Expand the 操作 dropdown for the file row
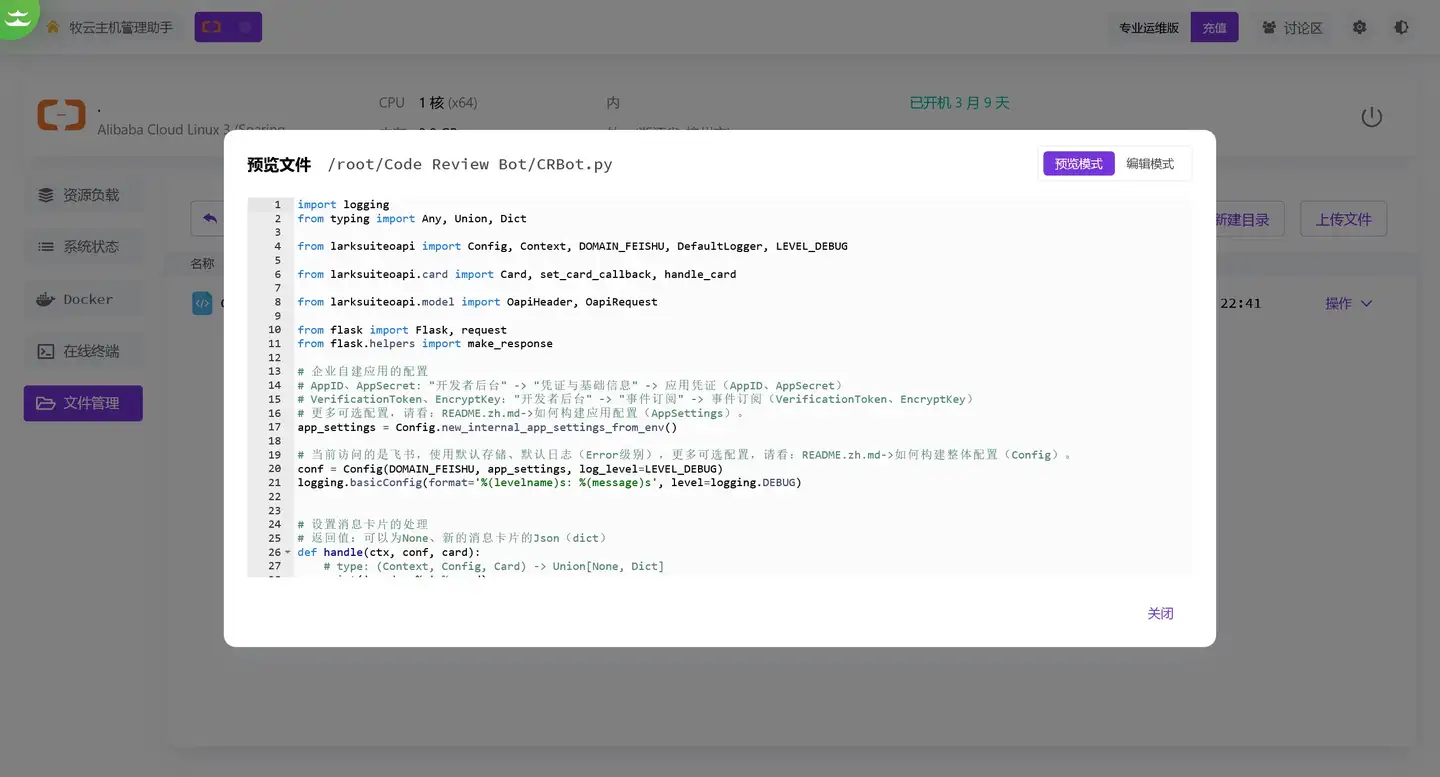Image resolution: width=1440 pixels, height=777 pixels. [x=1348, y=303]
